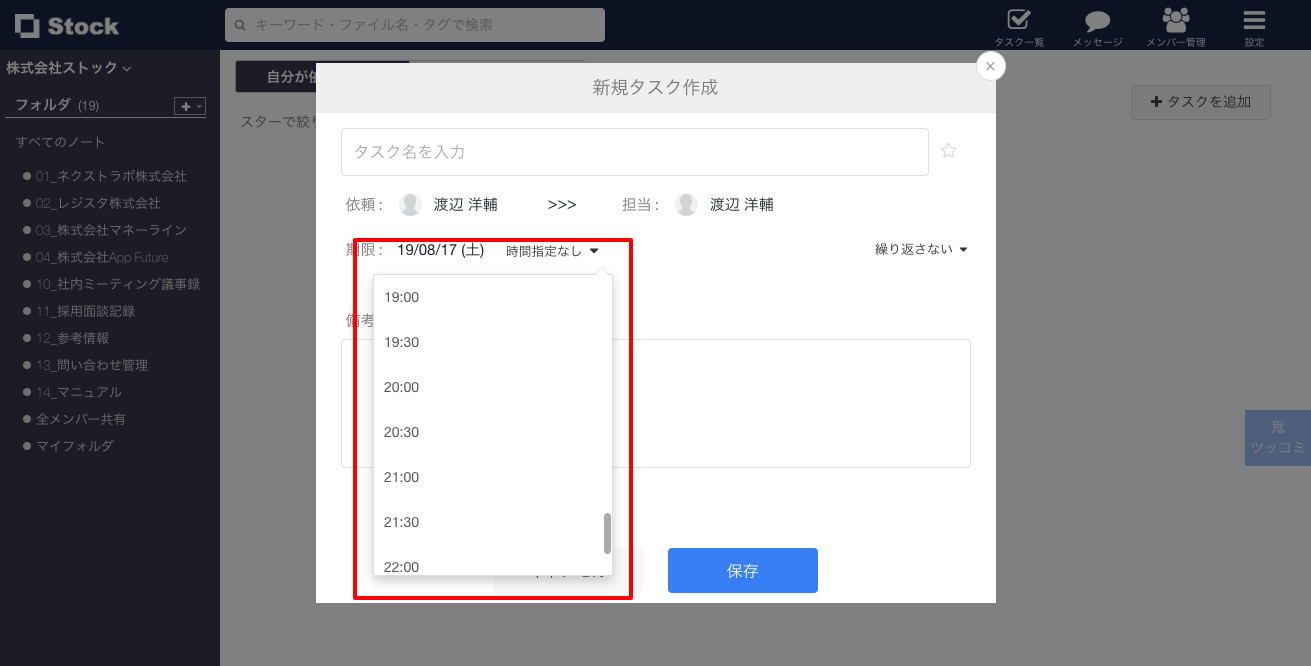Screen dimensions: 1311x666
Task: Click the magnifier icon in the search bar
Action: [238, 25]
